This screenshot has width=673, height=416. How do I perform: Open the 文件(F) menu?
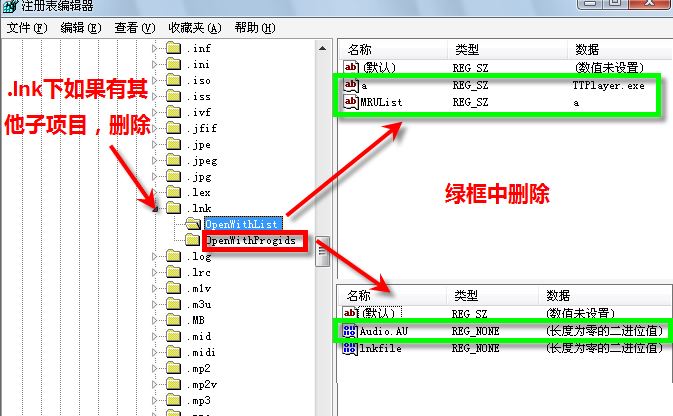tap(27, 28)
